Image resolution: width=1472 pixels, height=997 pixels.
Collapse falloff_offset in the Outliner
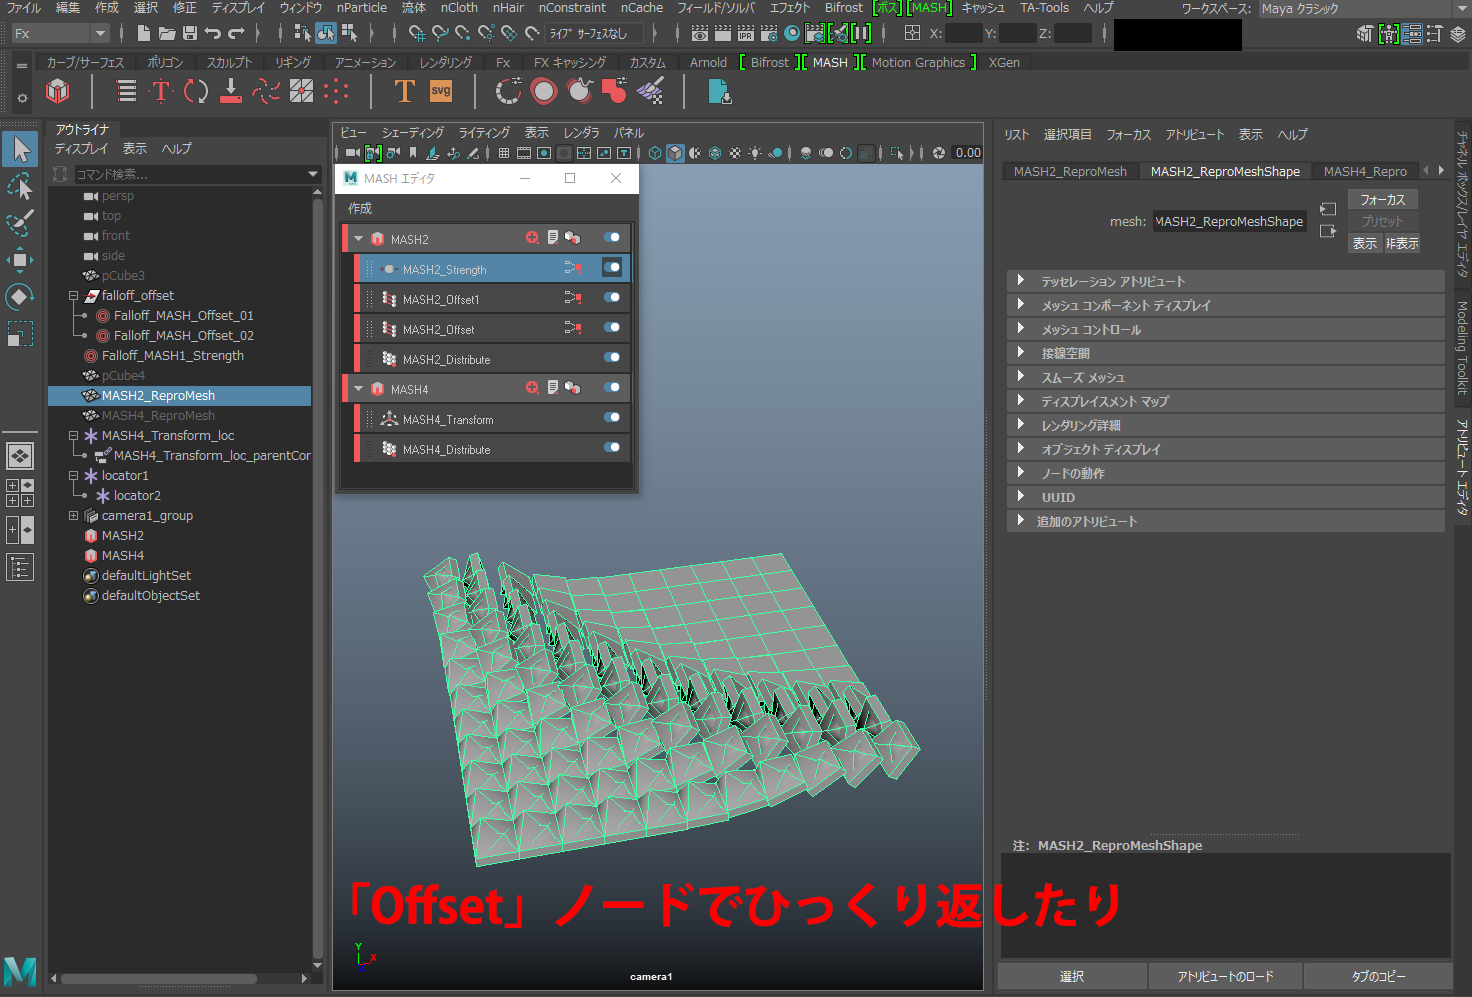(73, 296)
